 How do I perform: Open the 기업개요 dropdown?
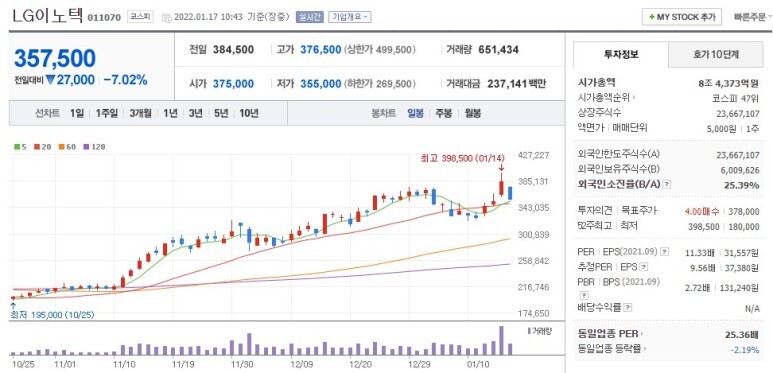350,17
